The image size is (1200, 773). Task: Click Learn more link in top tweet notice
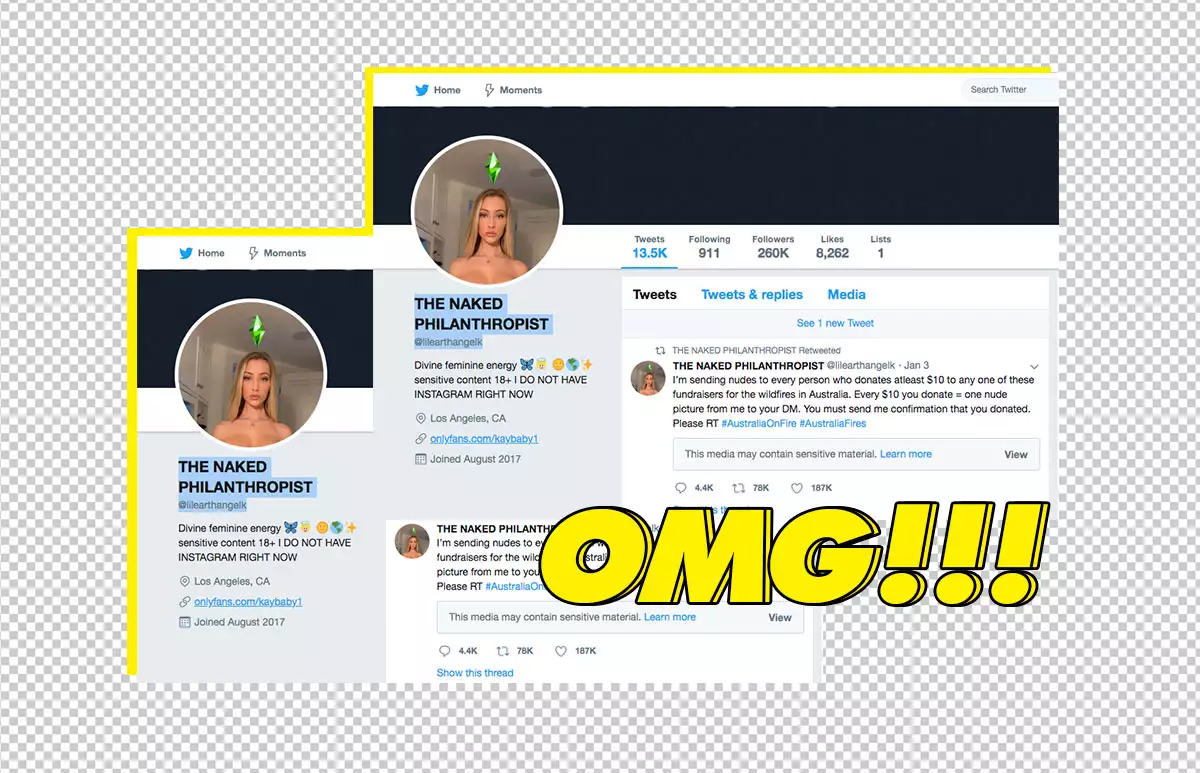906,454
